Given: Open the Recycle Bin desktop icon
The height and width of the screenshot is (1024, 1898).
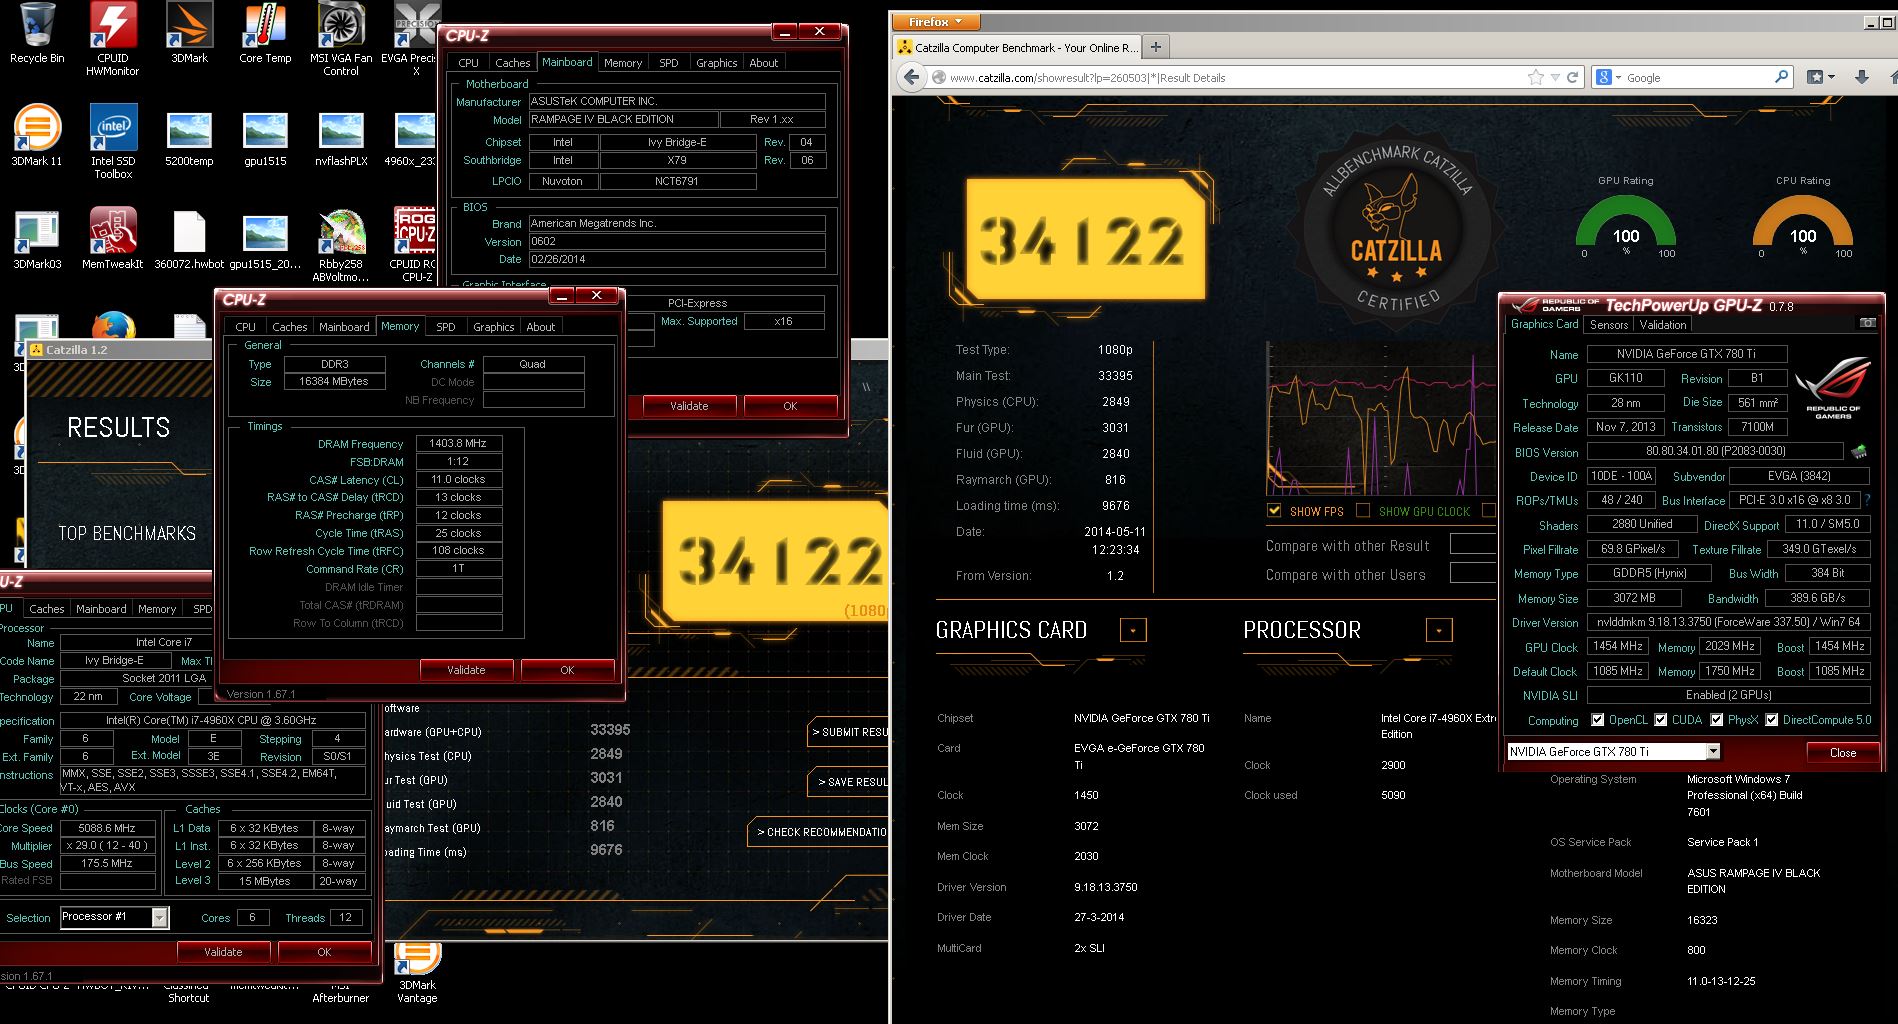Looking at the screenshot, I should tap(37, 34).
